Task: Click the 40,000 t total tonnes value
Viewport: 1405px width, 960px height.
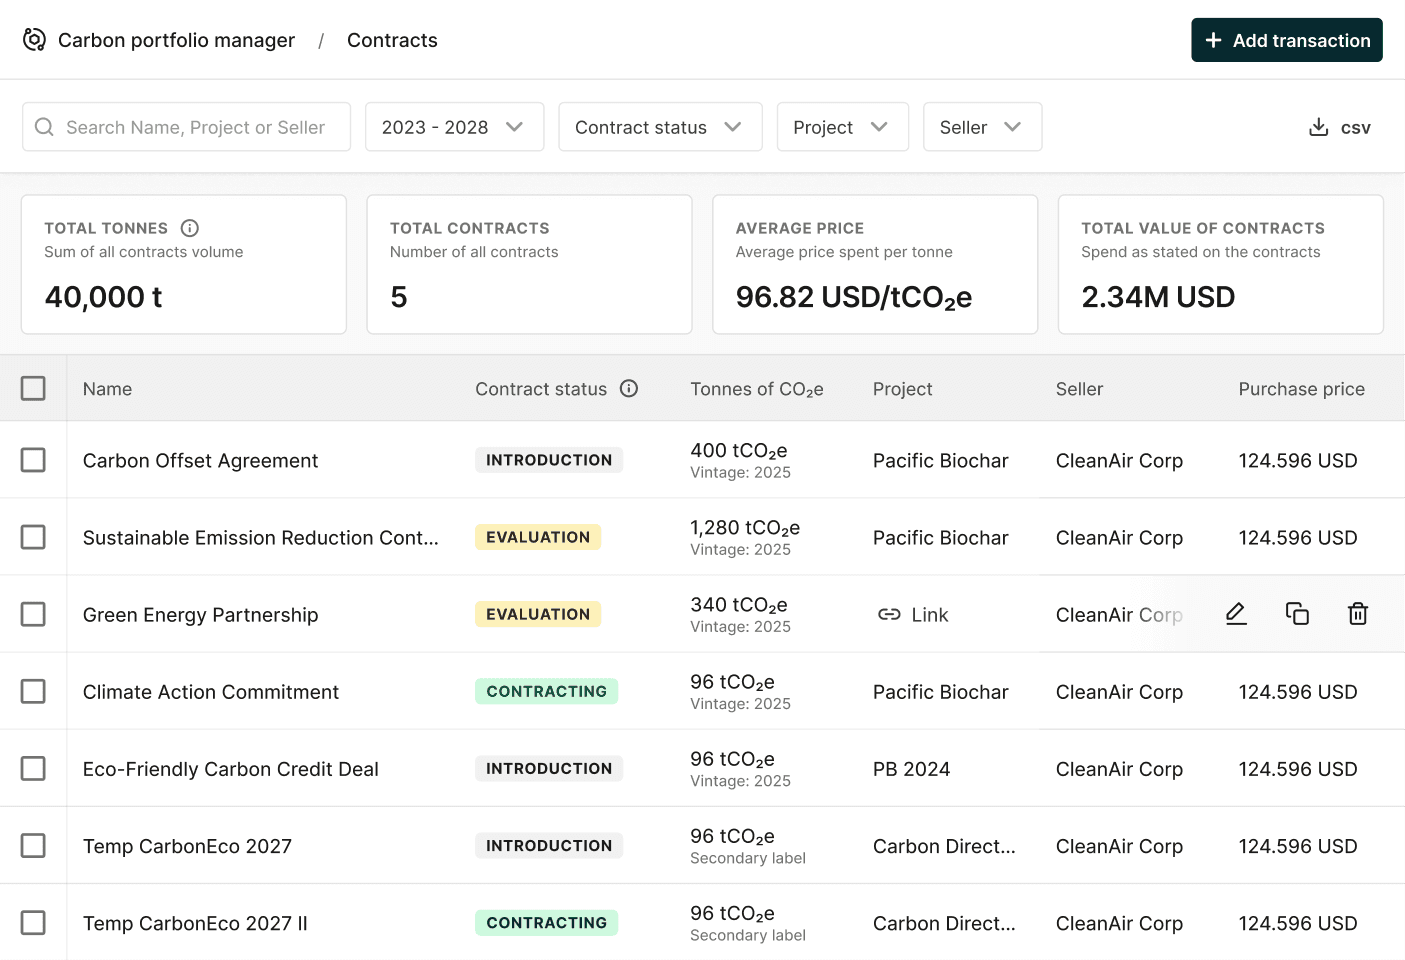Action: tap(103, 297)
